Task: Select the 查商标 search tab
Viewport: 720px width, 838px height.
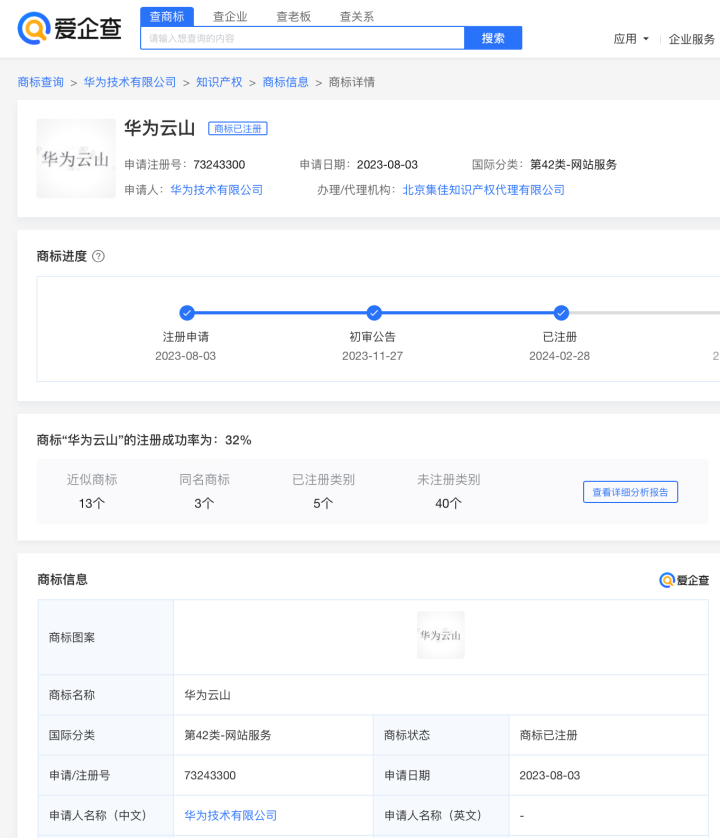Action: (x=167, y=17)
